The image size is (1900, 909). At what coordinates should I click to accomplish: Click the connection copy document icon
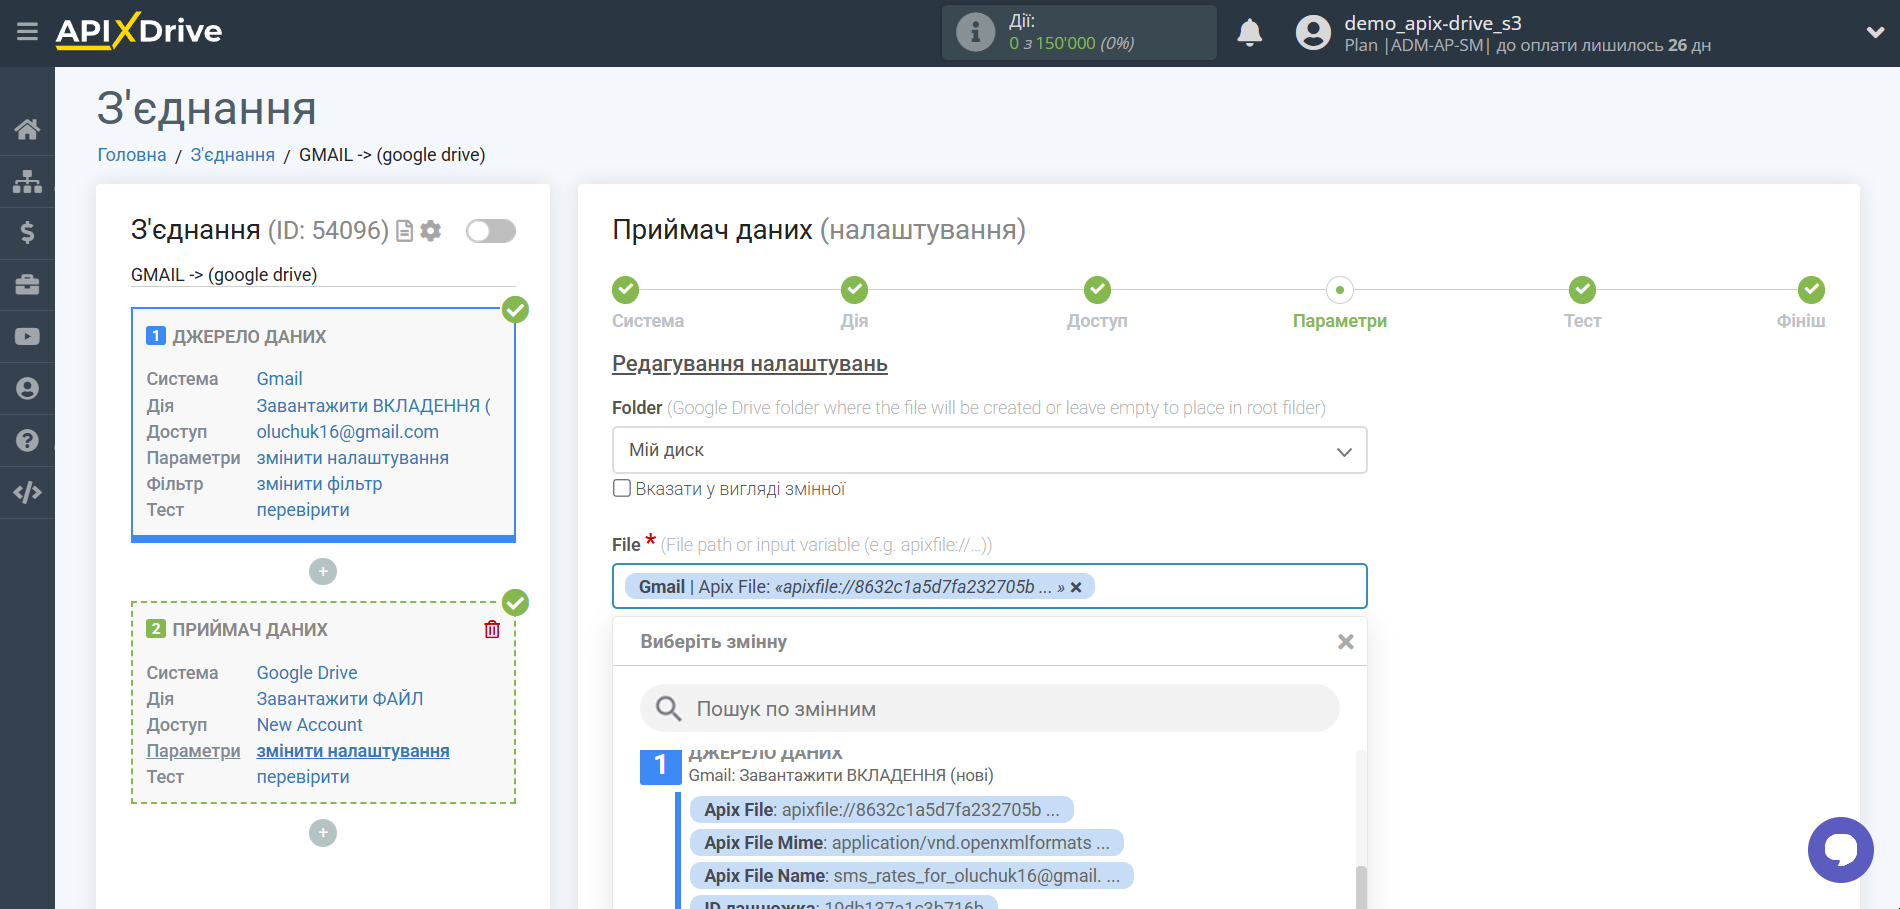[405, 231]
